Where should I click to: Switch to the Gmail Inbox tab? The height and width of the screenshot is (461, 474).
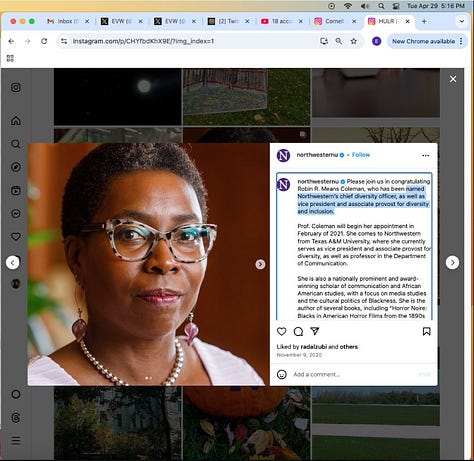pyautogui.click(x=68, y=21)
